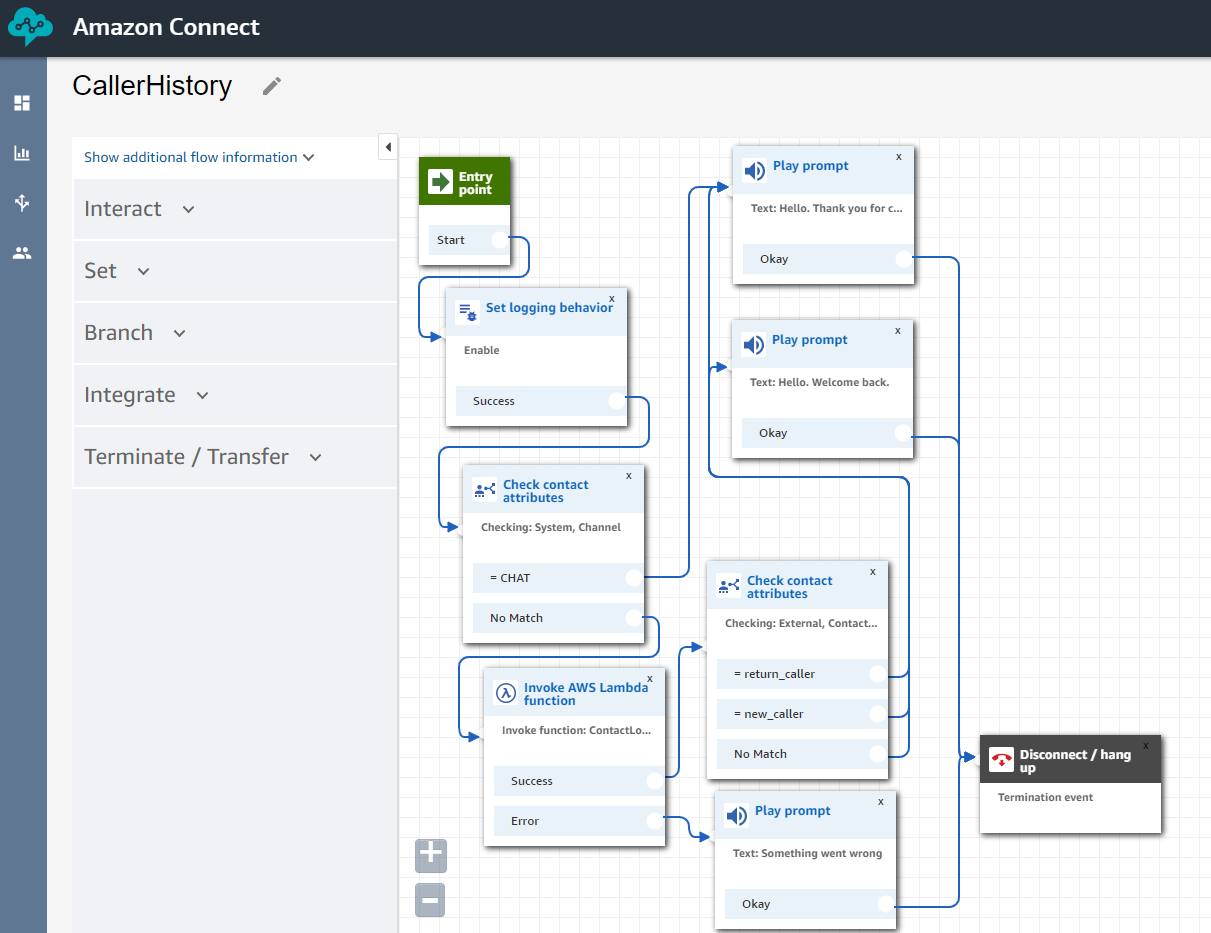Click the Set logging behavior icon
Viewport: 1211px width, 933px height.
pos(467,311)
